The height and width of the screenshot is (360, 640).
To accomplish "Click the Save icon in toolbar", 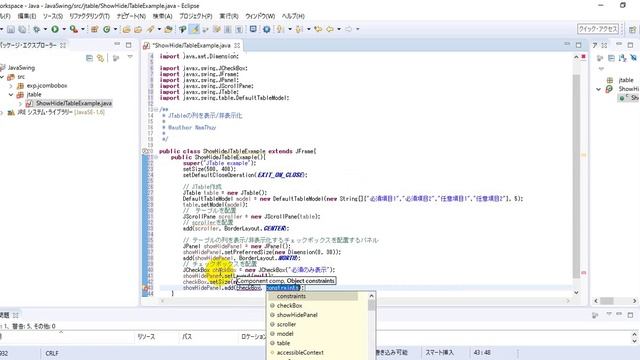I will [11, 29].
